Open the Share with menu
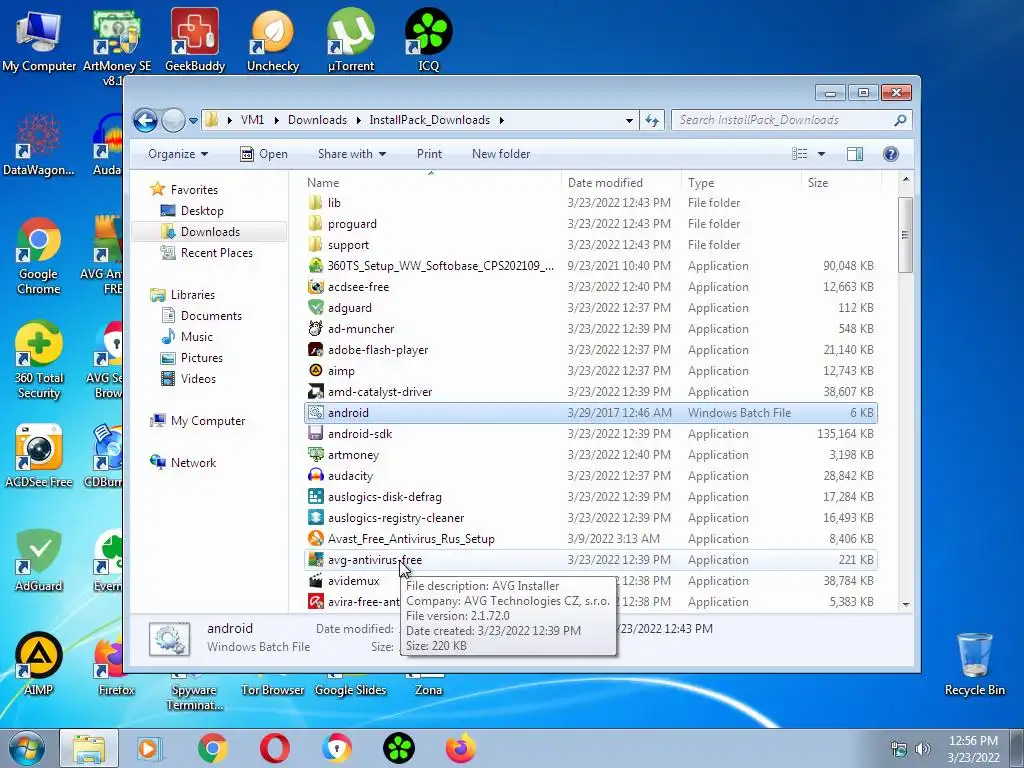Image resolution: width=1024 pixels, height=768 pixels. click(x=351, y=154)
